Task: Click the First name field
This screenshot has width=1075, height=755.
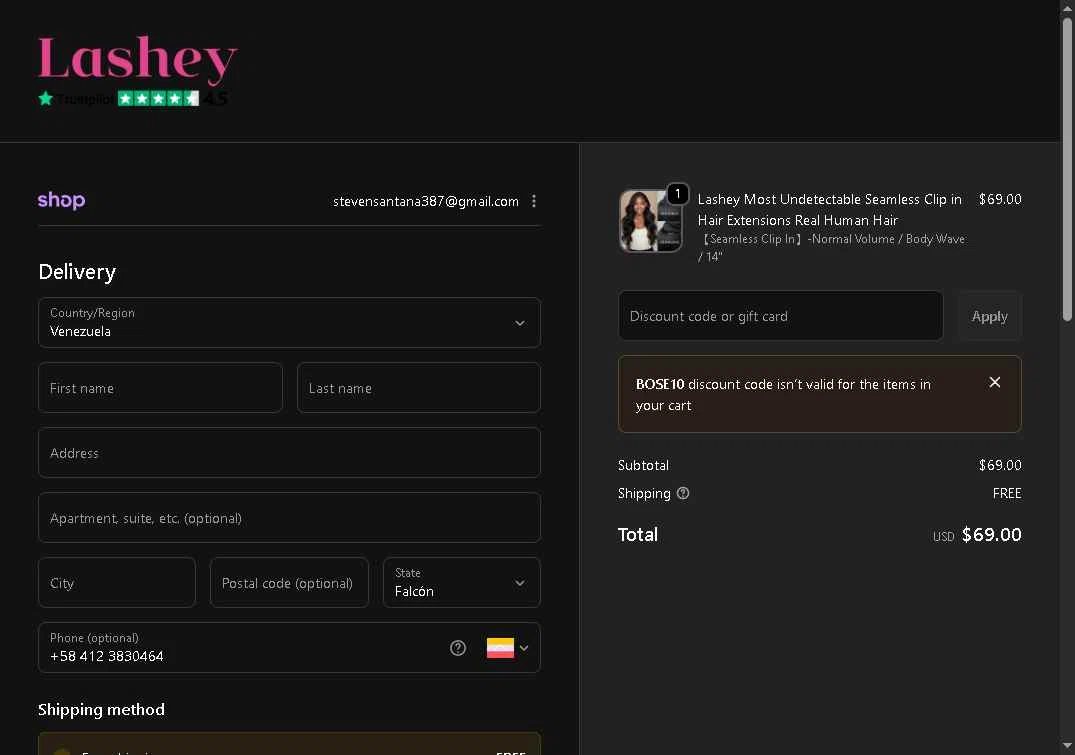Action: point(160,387)
